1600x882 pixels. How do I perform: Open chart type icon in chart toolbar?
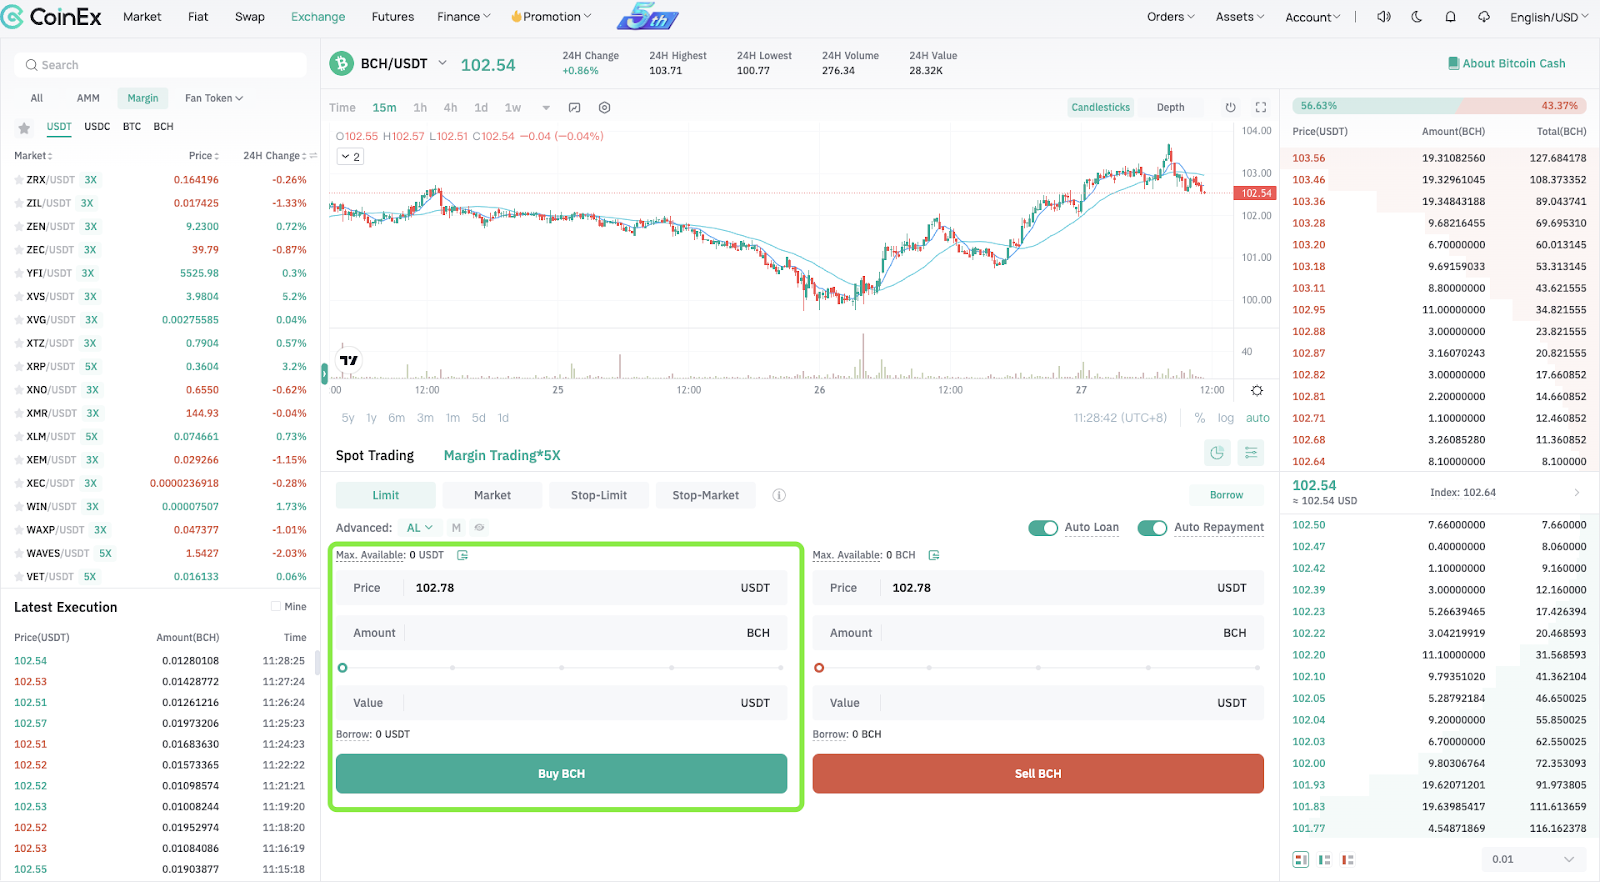[574, 108]
